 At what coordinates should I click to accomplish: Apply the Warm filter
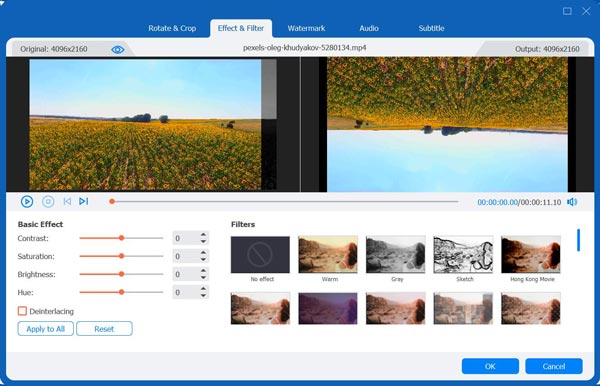328,254
